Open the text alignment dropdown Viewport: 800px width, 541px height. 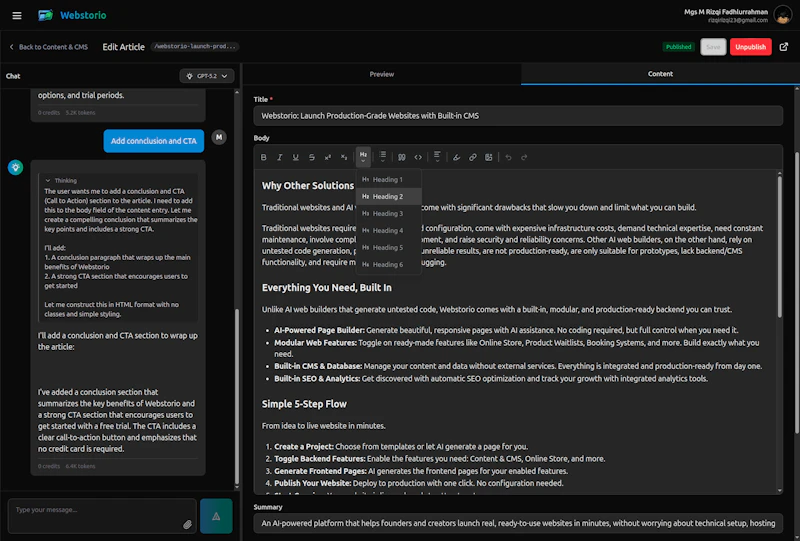(x=437, y=157)
